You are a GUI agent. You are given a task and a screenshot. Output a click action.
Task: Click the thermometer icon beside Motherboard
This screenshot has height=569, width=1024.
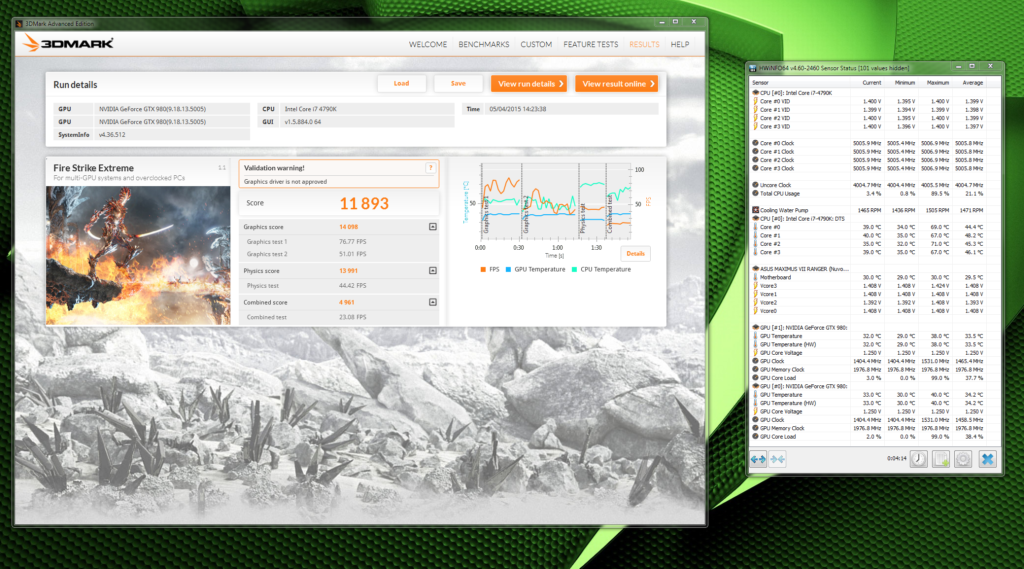pyautogui.click(x=756, y=277)
